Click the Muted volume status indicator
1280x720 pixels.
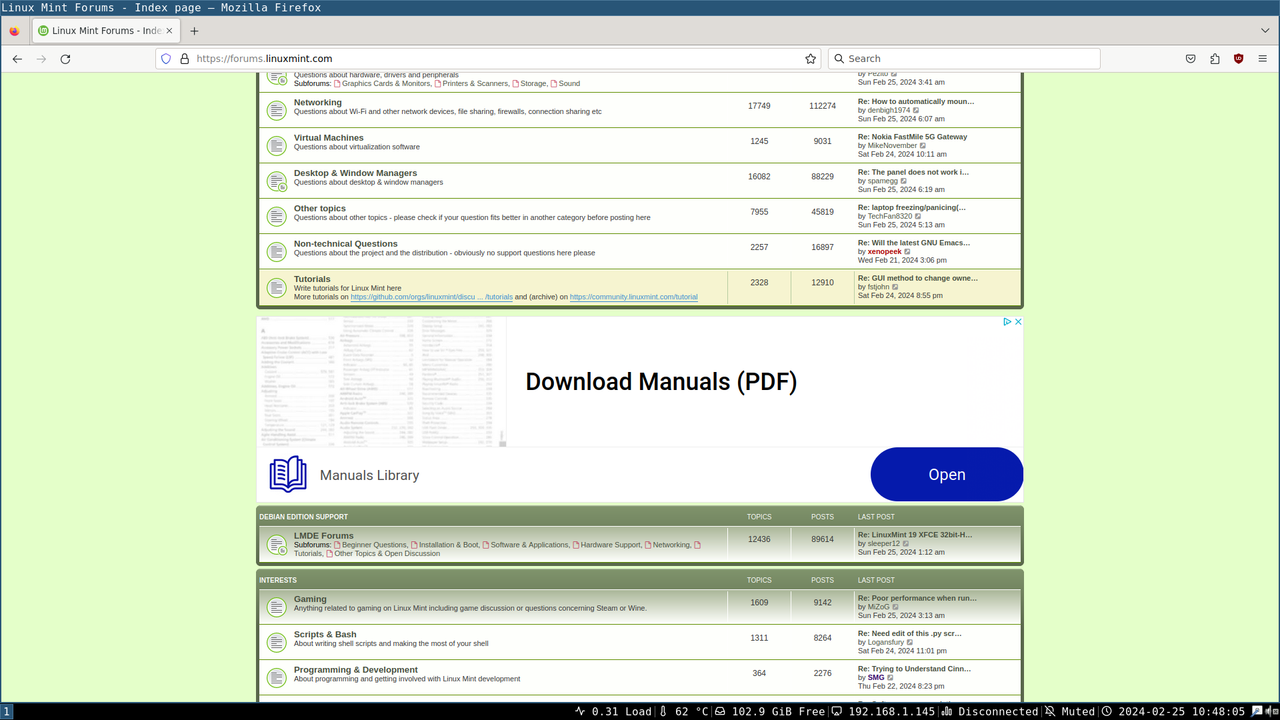click(x=1070, y=712)
